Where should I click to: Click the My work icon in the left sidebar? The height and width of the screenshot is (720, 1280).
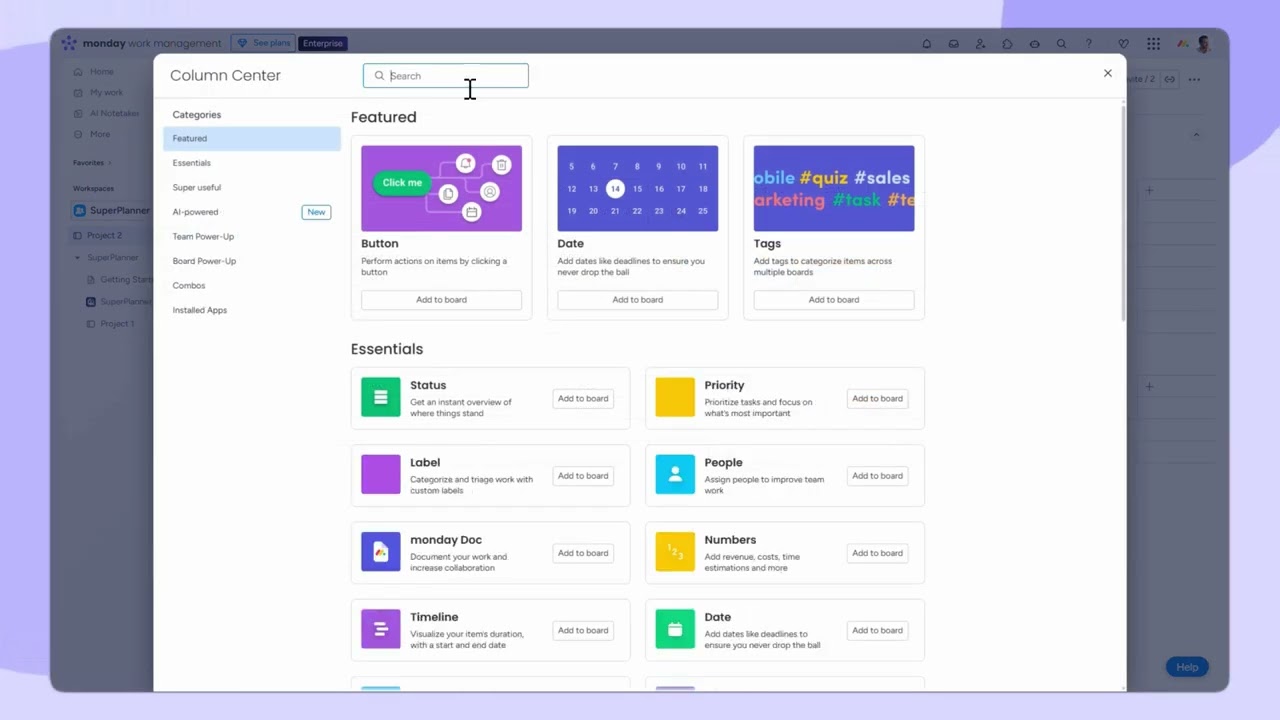pyautogui.click(x=78, y=93)
